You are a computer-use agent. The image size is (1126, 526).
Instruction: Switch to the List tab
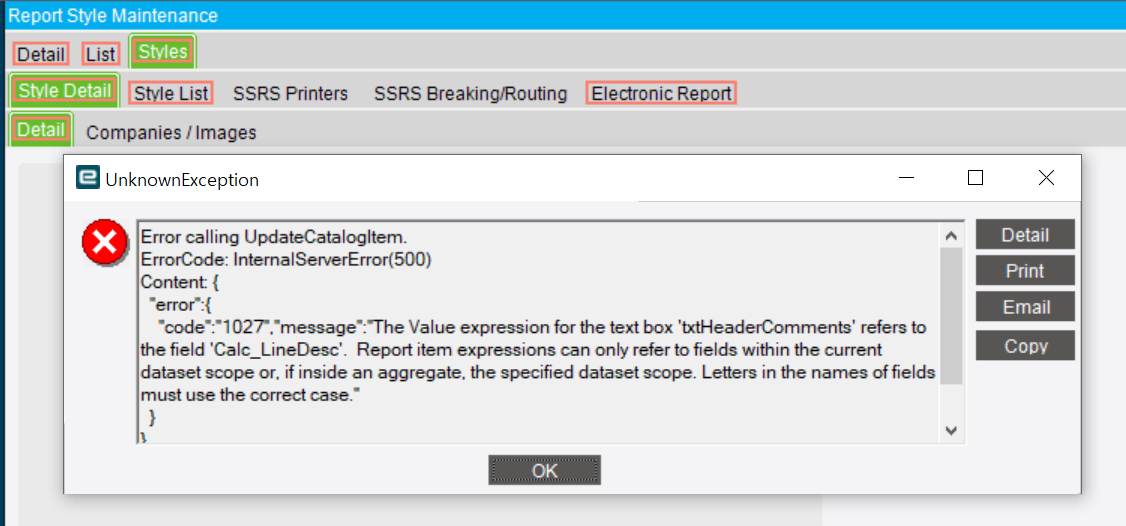click(x=101, y=54)
